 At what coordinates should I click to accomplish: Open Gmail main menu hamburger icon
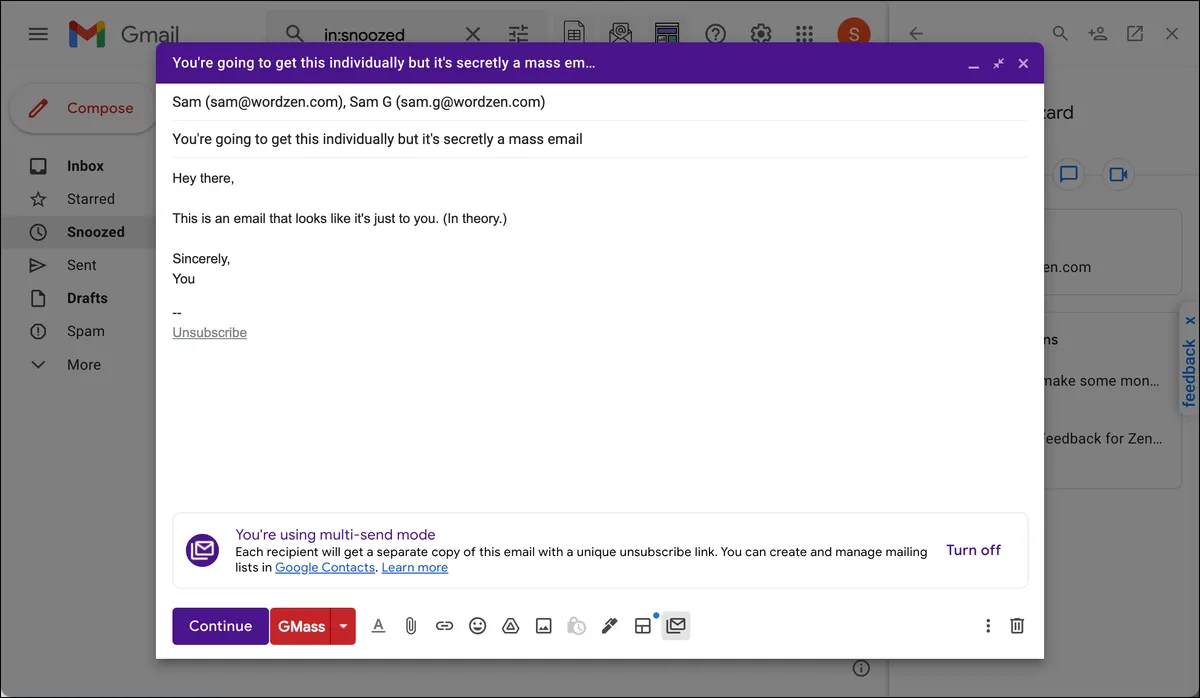click(x=38, y=34)
